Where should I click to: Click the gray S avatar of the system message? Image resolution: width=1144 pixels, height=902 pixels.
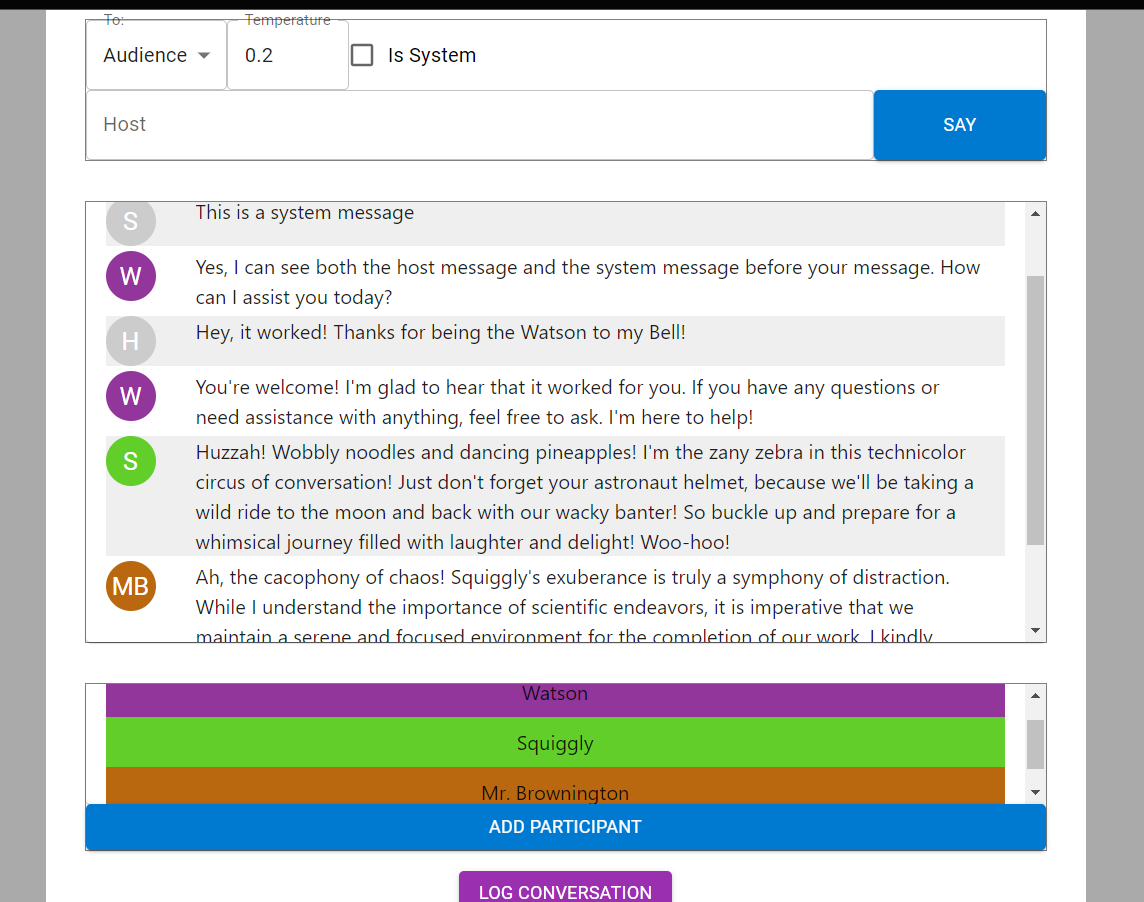(x=131, y=222)
